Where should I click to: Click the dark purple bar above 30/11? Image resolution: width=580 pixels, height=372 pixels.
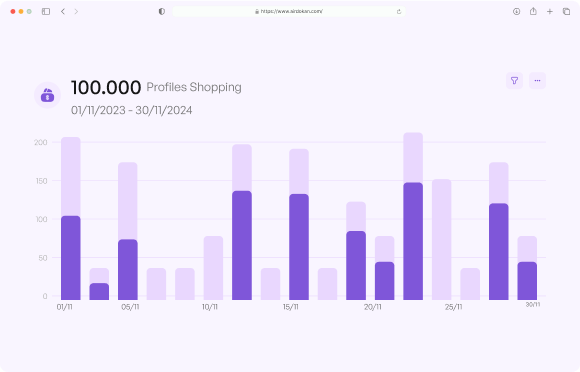527,281
